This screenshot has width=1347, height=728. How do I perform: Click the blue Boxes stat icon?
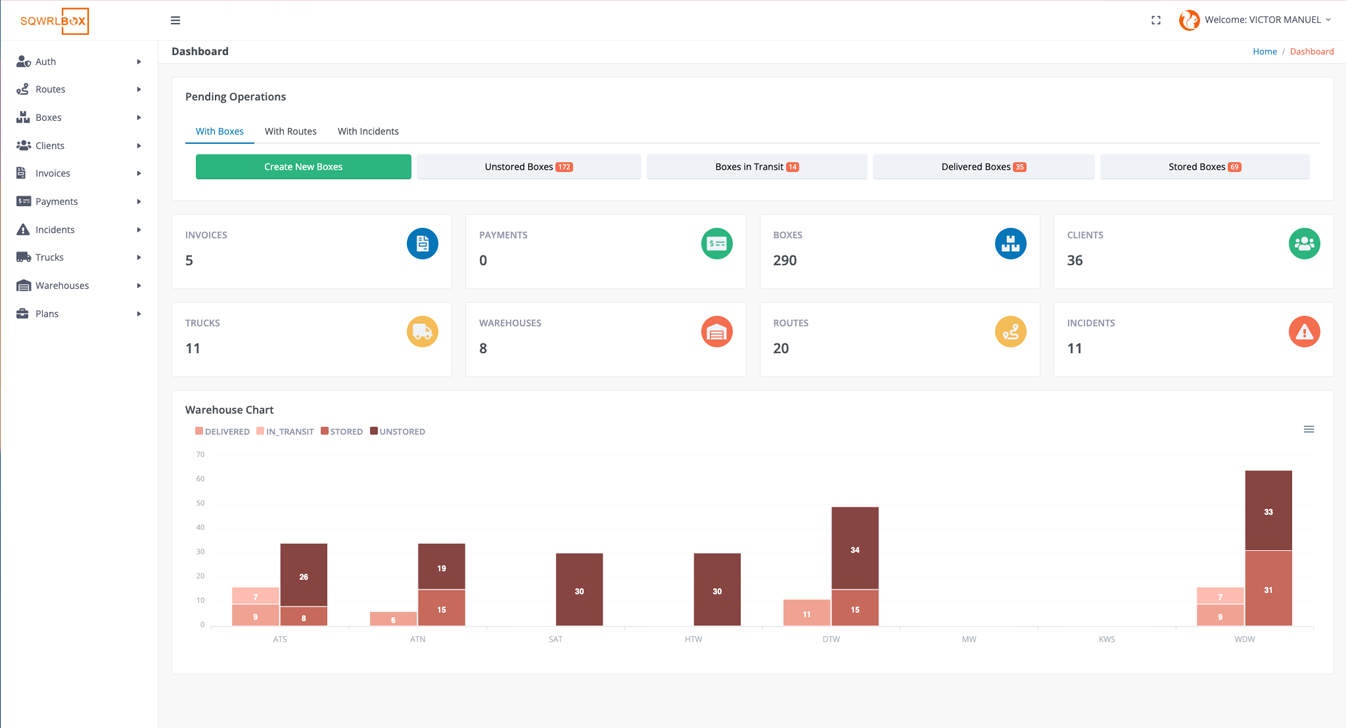1010,244
